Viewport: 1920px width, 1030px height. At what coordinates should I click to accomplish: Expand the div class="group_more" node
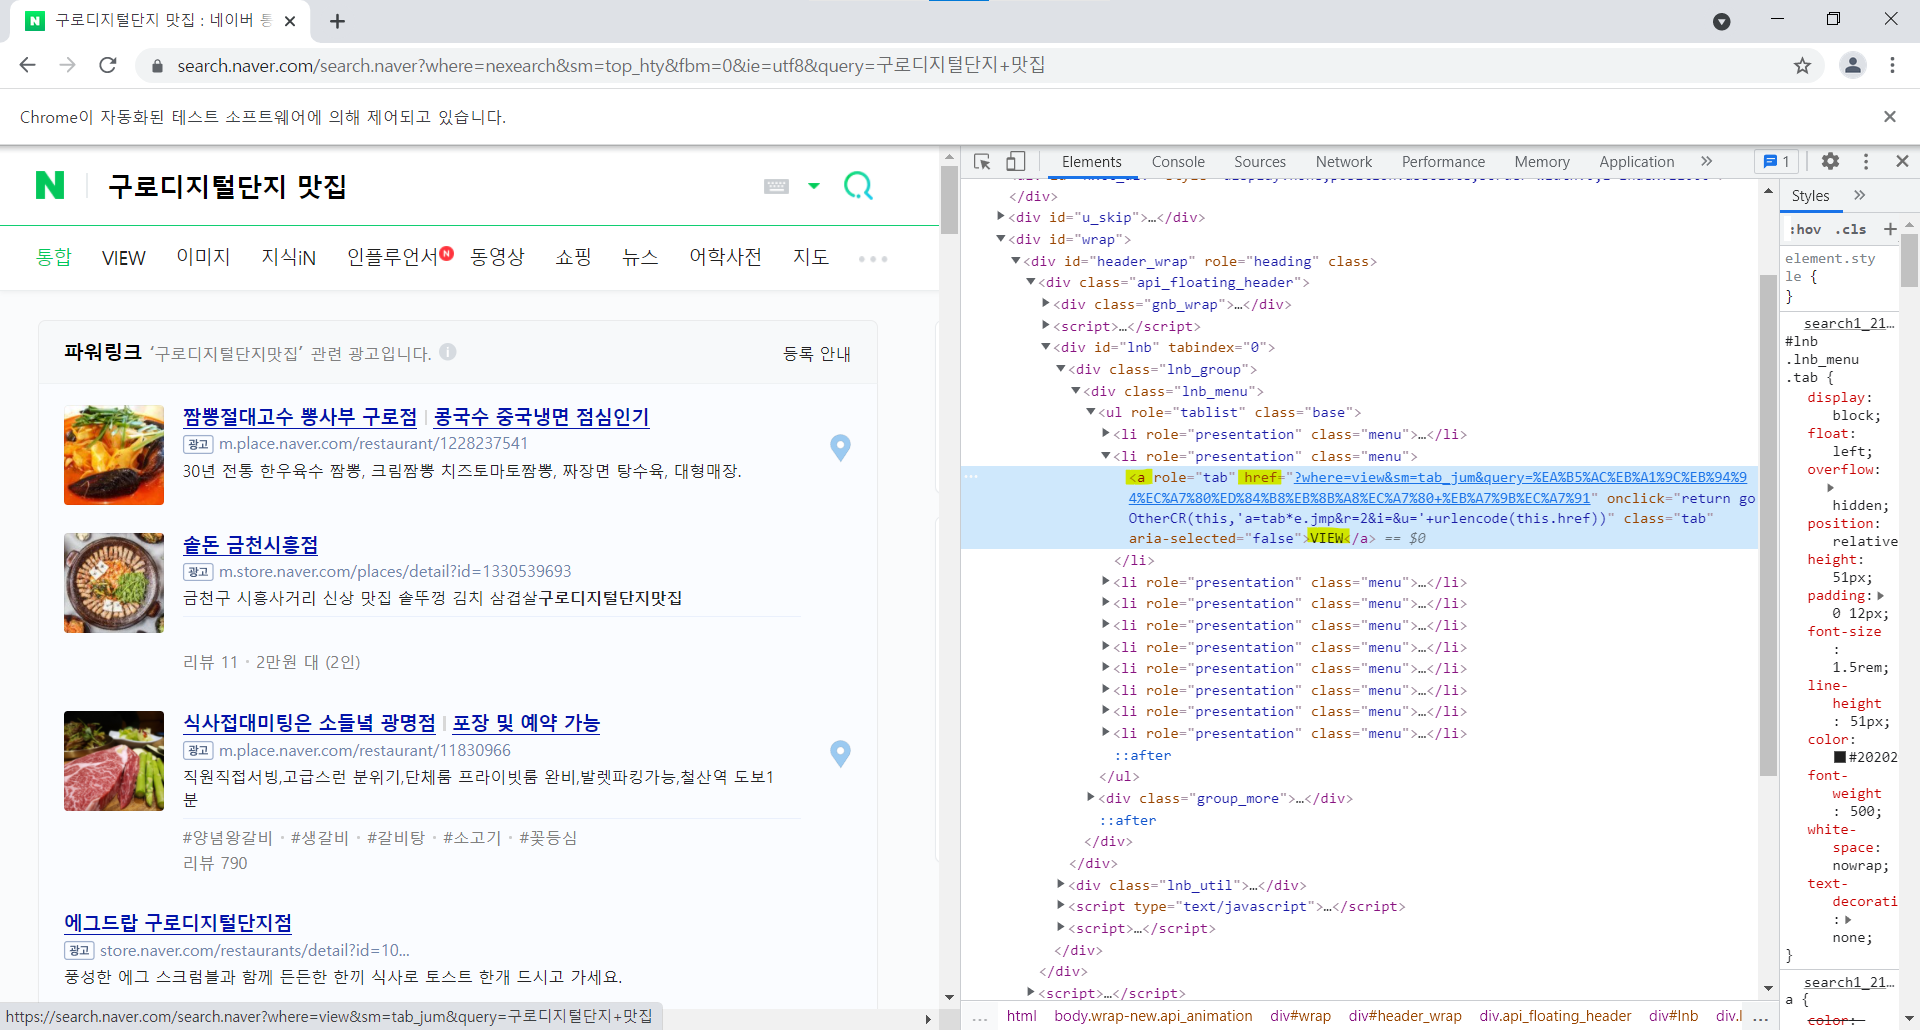click(x=1091, y=797)
